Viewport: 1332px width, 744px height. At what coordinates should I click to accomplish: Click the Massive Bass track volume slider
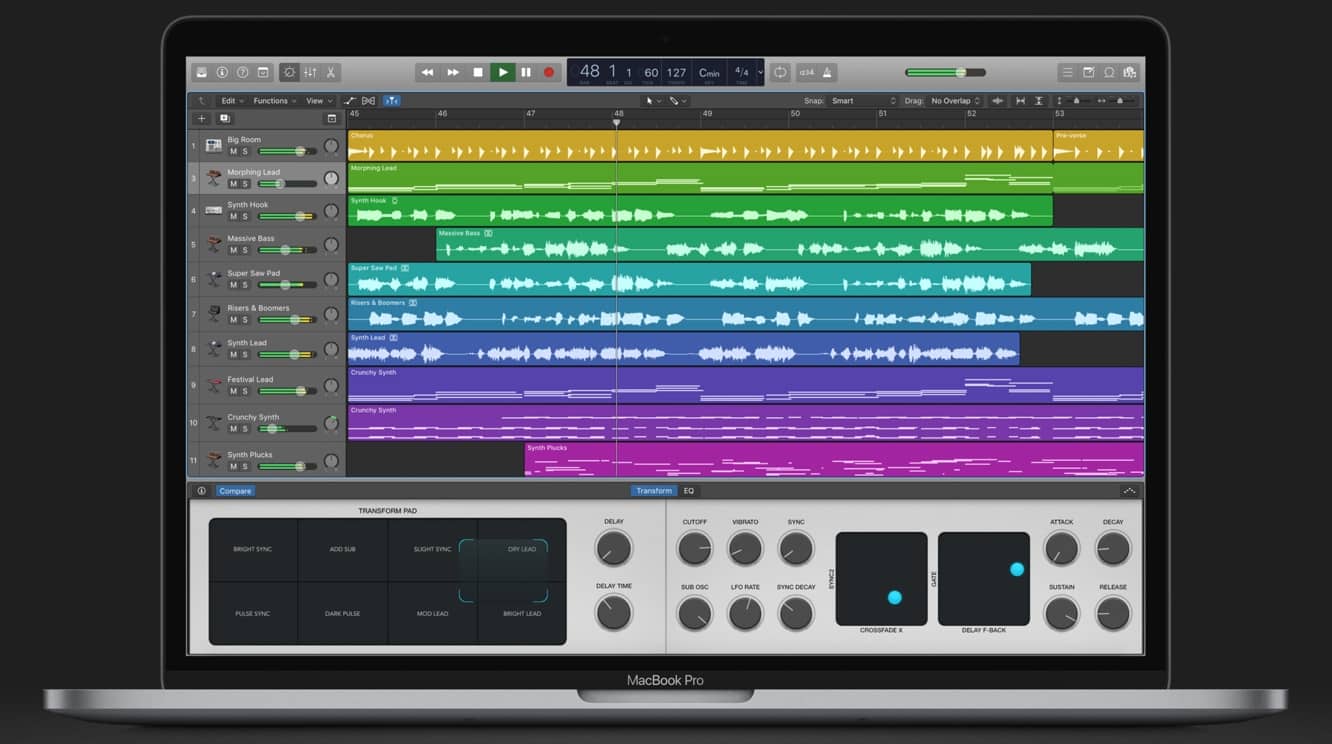(287, 250)
